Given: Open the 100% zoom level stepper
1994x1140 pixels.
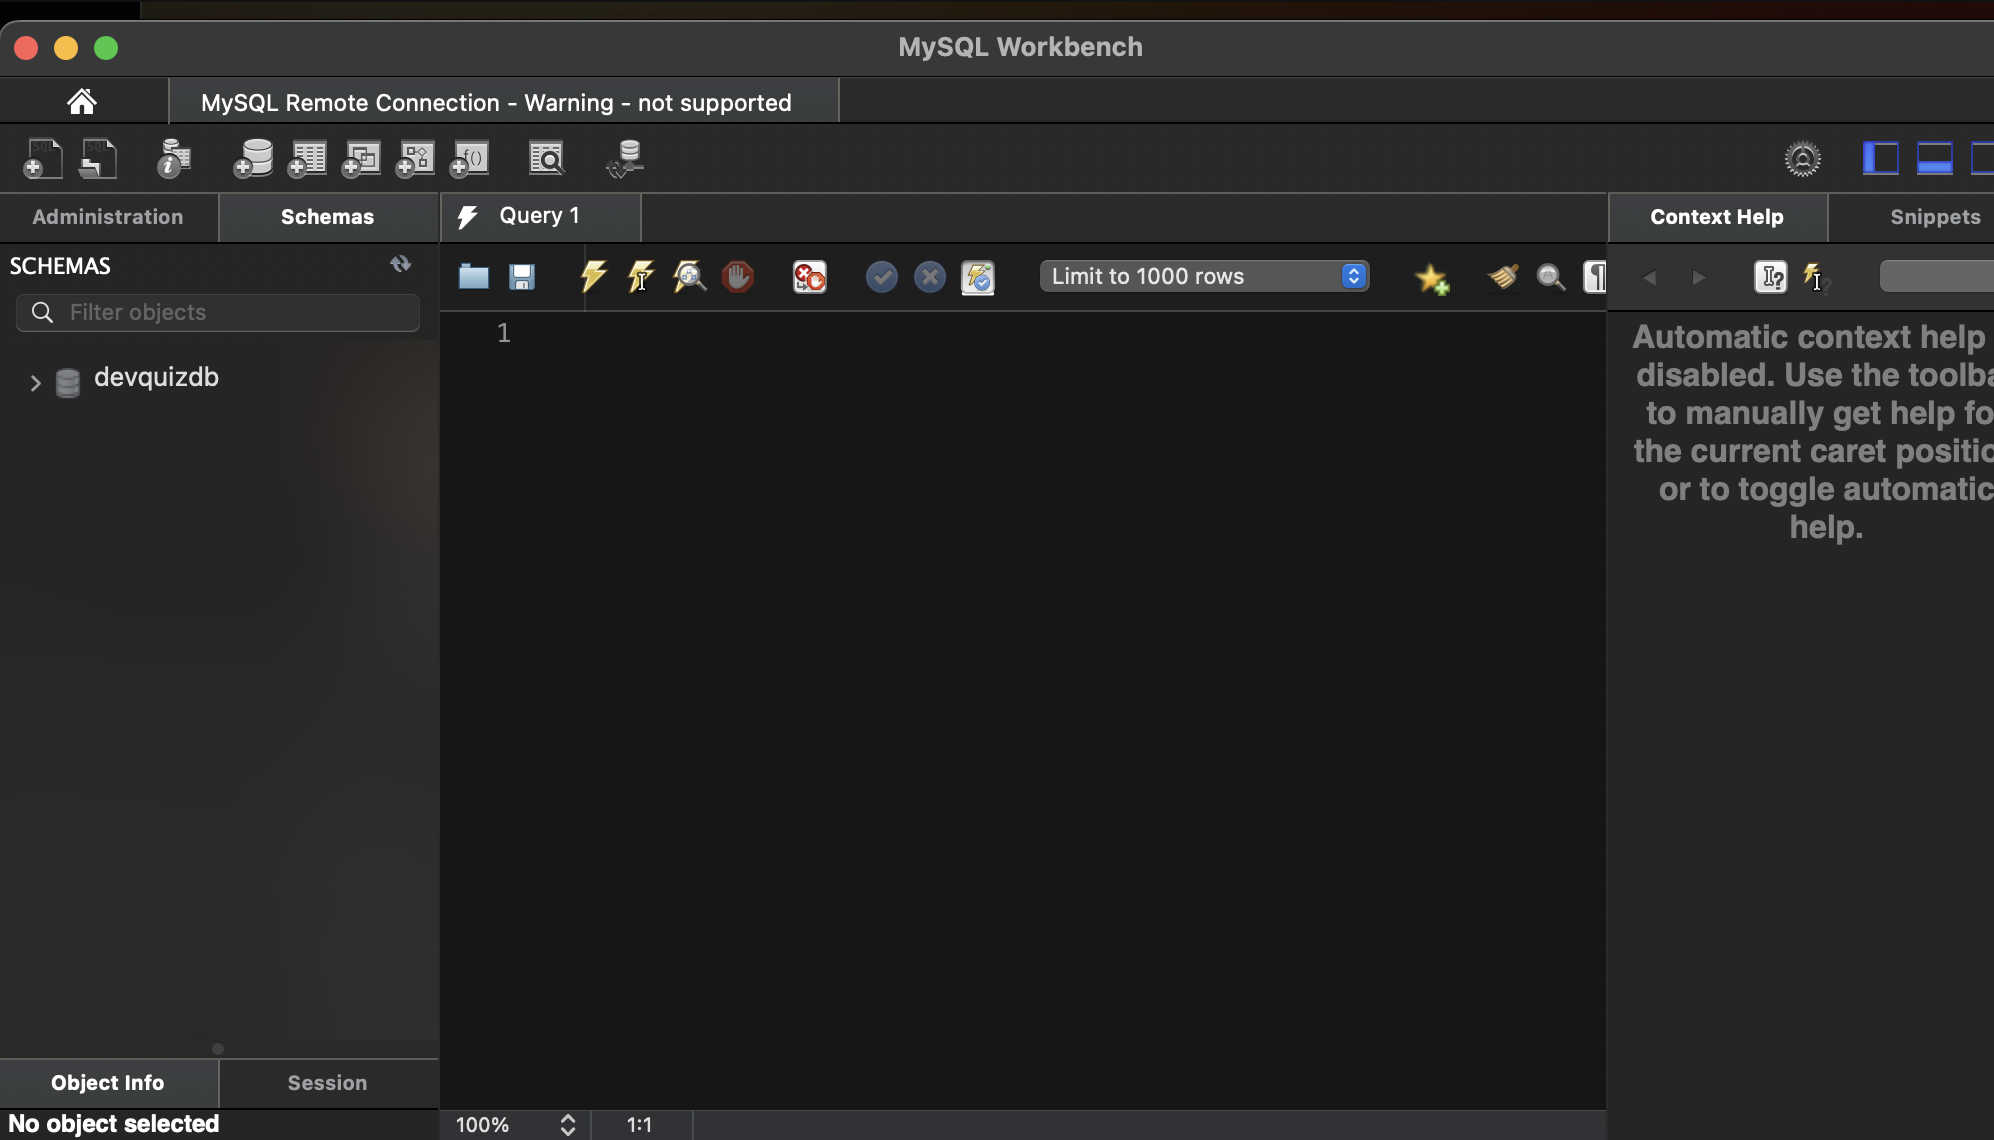Looking at the screenshot, I should [x=567, y=1125].
